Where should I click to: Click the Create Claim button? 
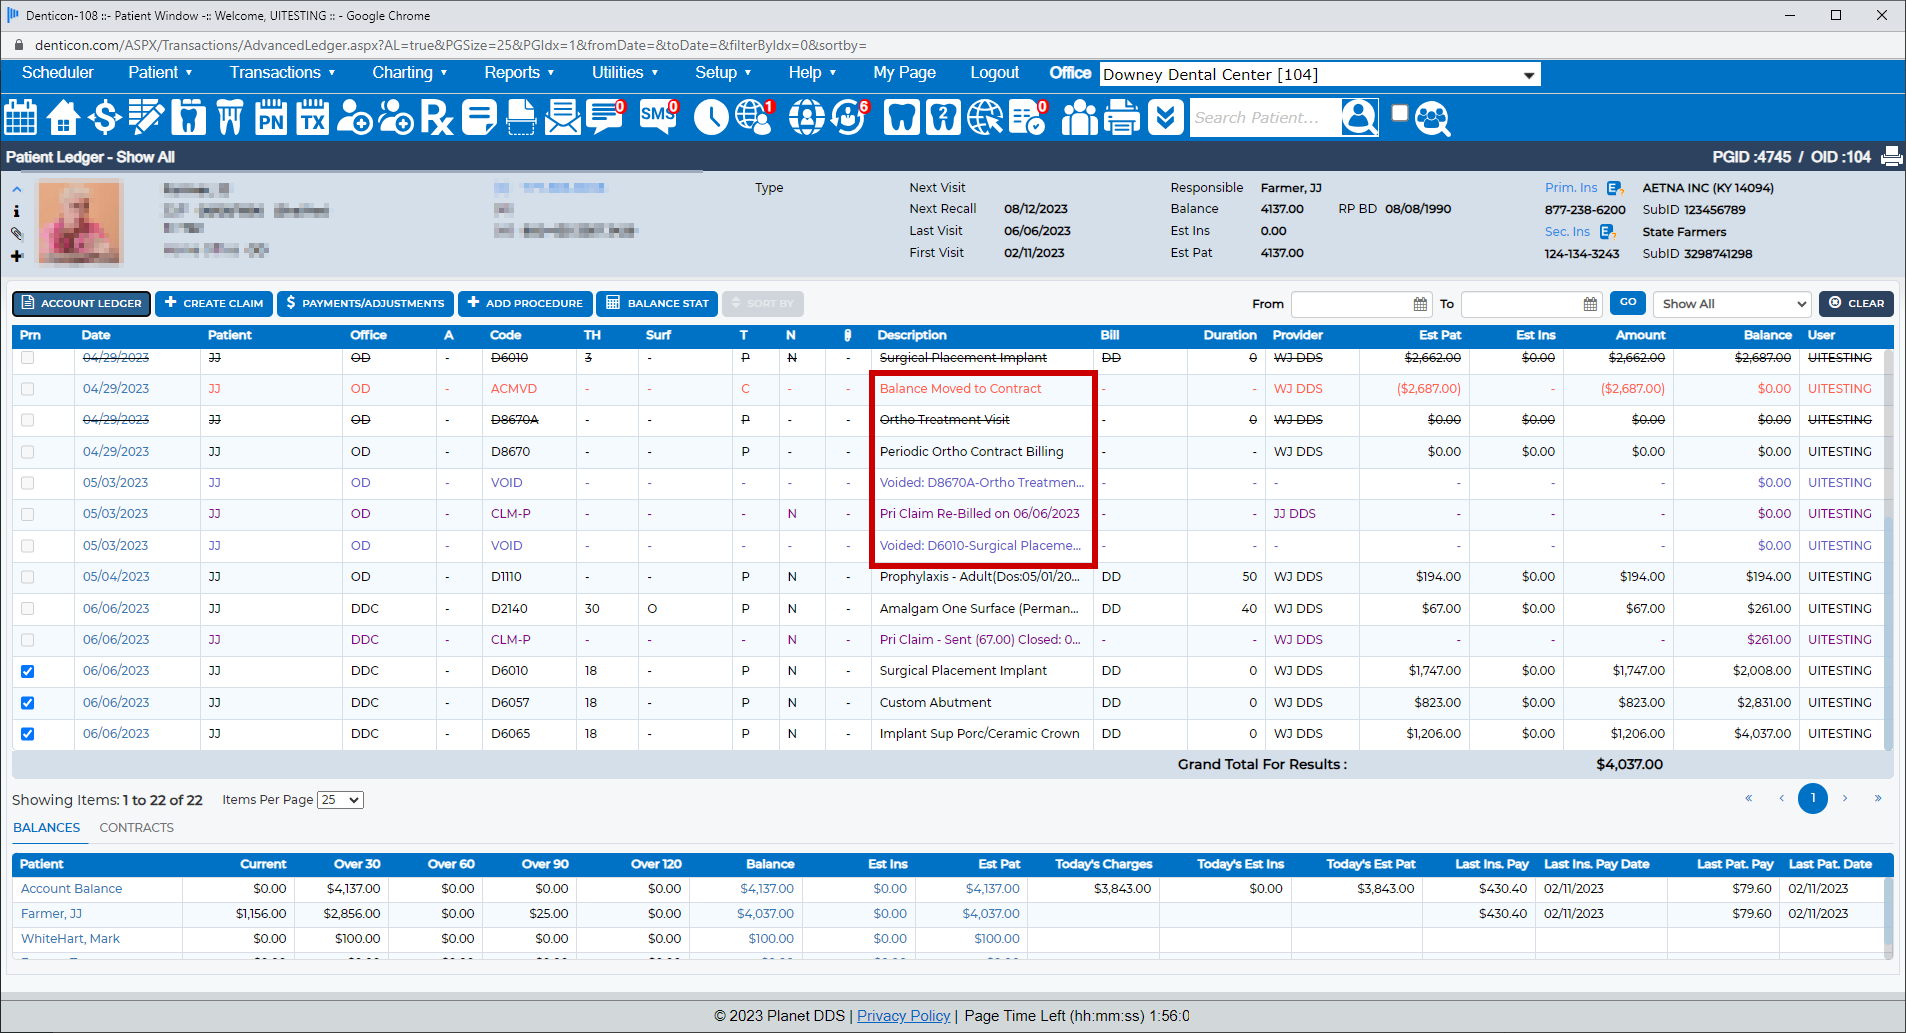point(214,304)
